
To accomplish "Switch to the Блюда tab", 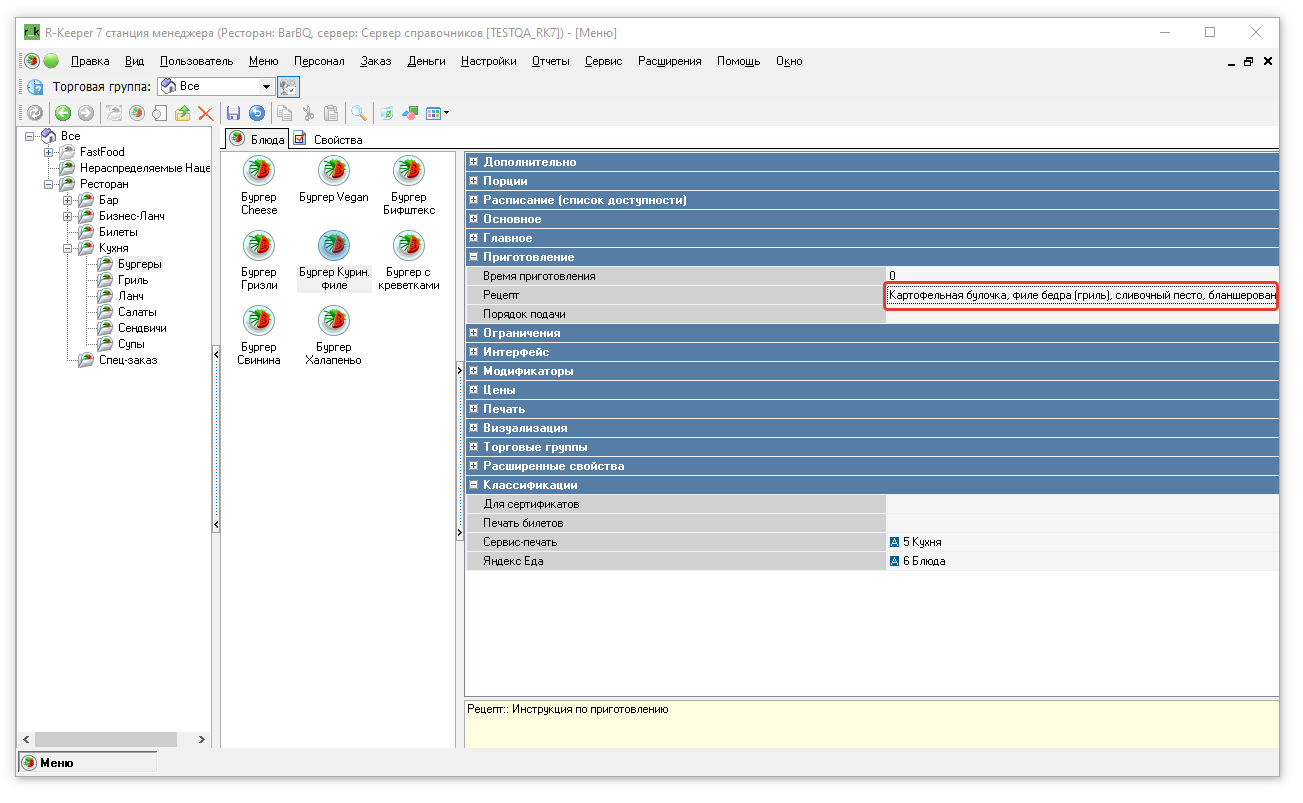I will tap(258, 139).
